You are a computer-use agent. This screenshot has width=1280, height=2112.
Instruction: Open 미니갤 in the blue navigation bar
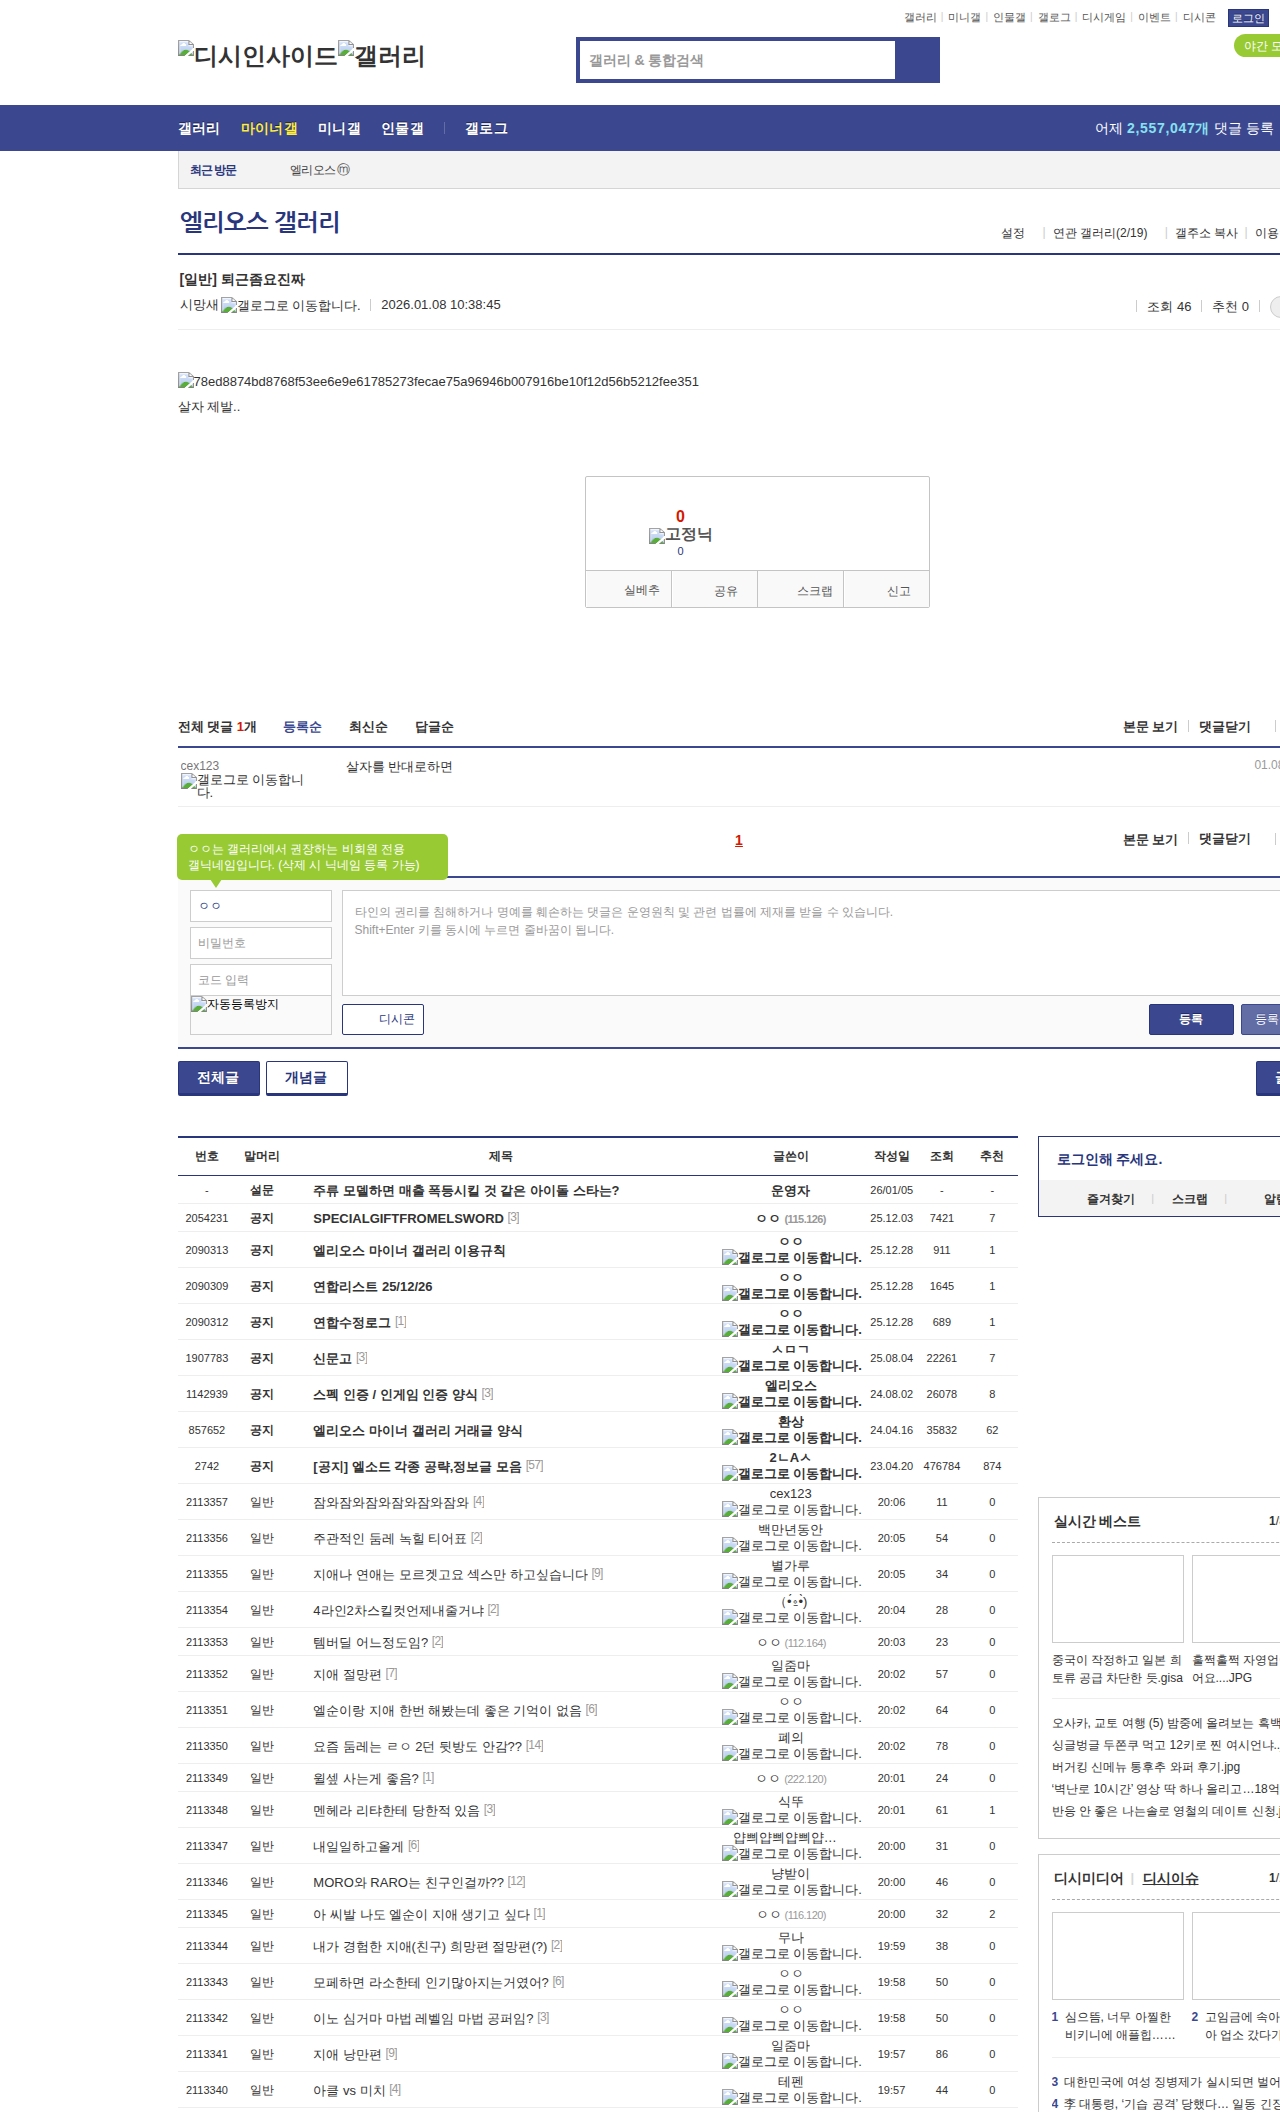point(339,129)
